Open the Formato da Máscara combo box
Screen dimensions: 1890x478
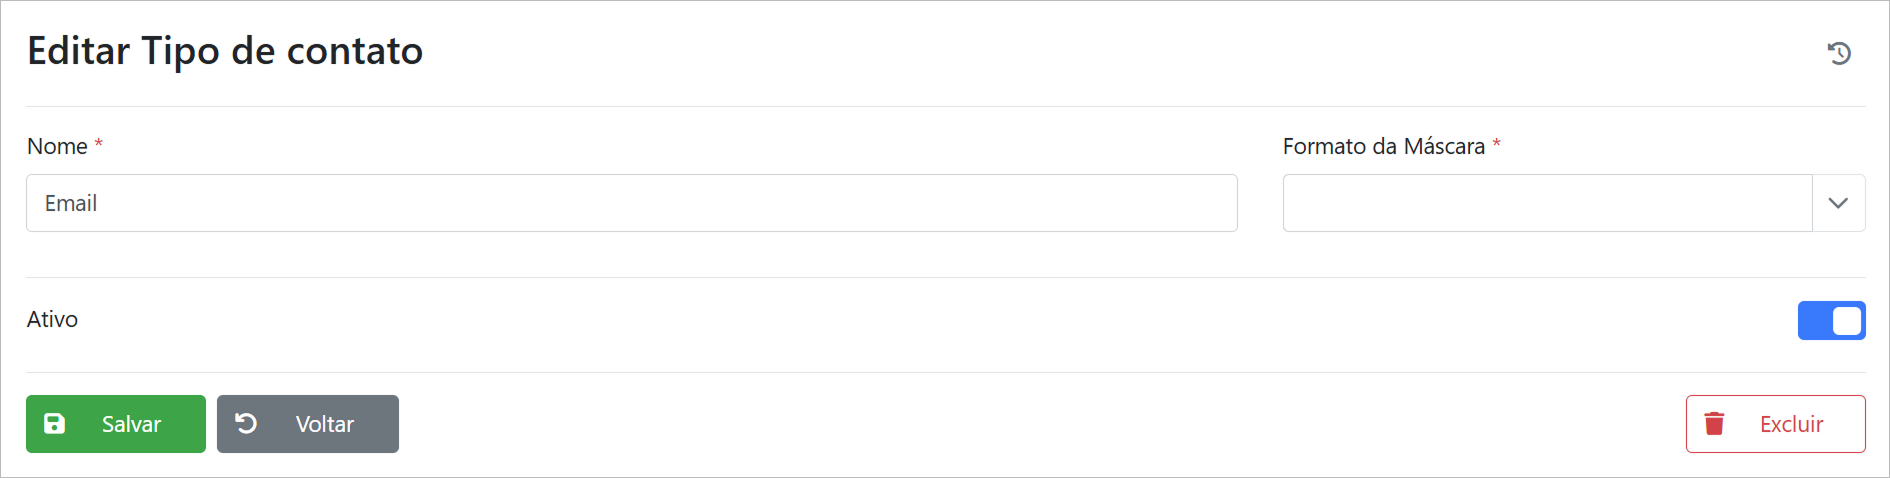1547,203
